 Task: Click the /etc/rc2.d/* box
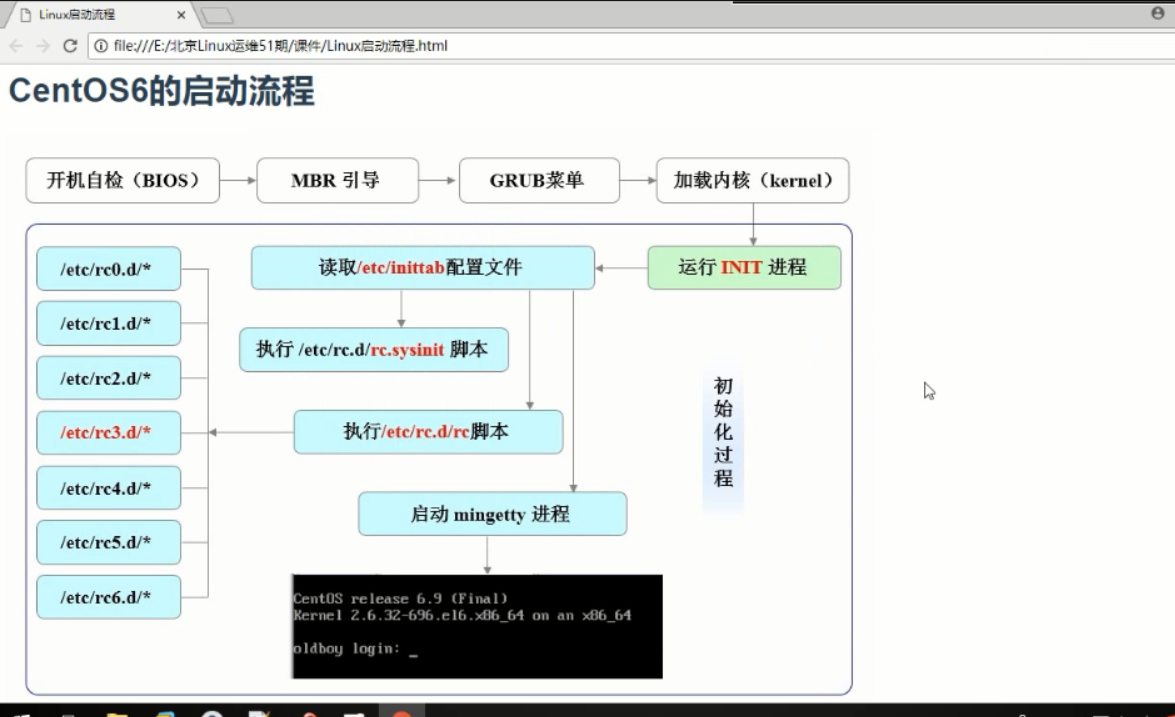[109, 378]
